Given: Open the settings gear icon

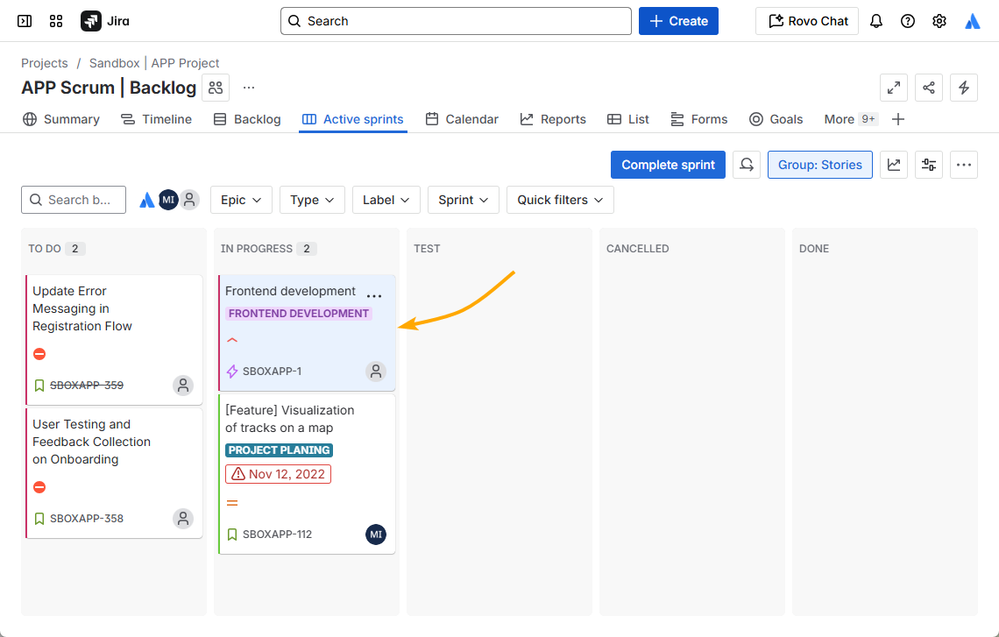Looking at the screenshot, I should 939,21.
